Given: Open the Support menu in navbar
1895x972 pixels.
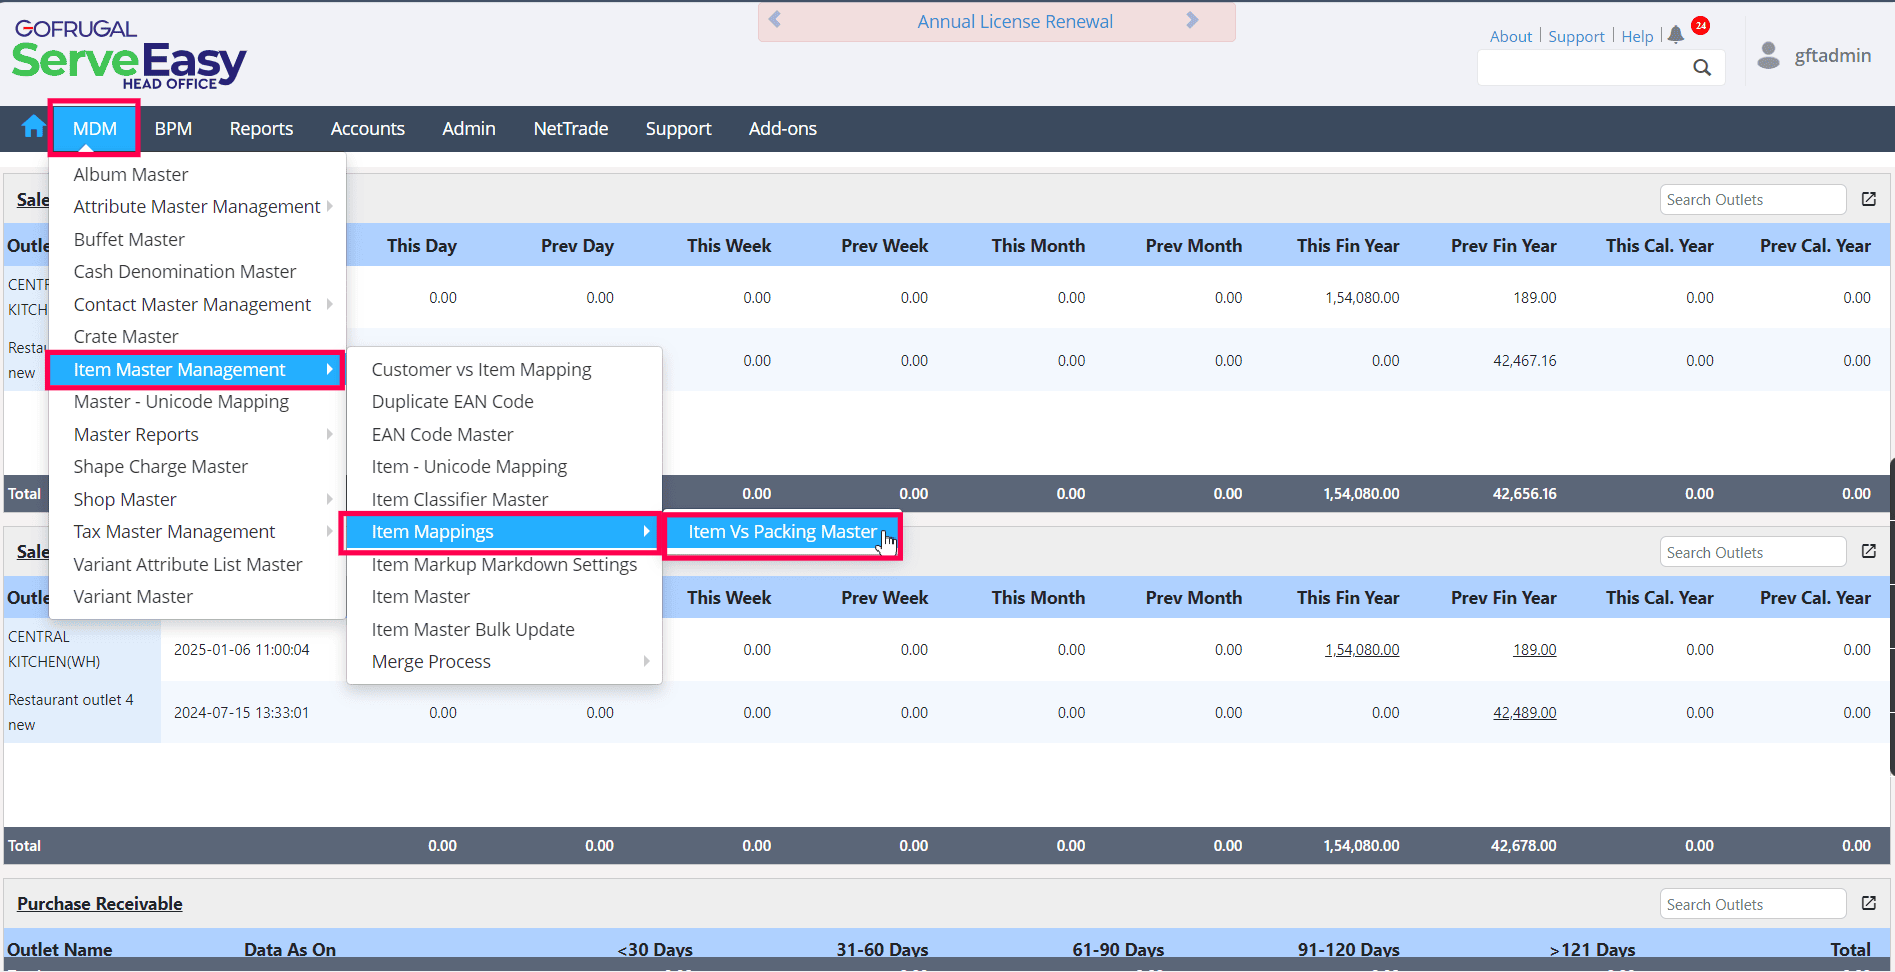Looking at the screenshot, I should 678,128.
